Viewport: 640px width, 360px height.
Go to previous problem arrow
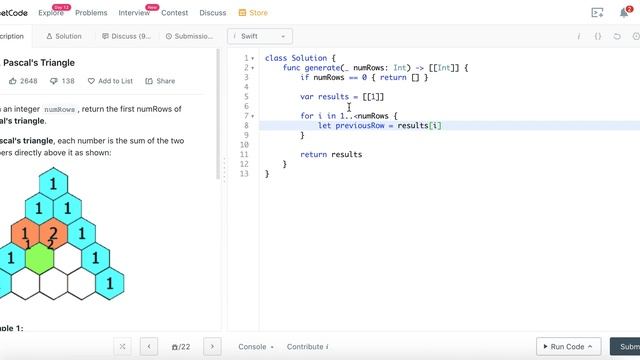(149, 347)
